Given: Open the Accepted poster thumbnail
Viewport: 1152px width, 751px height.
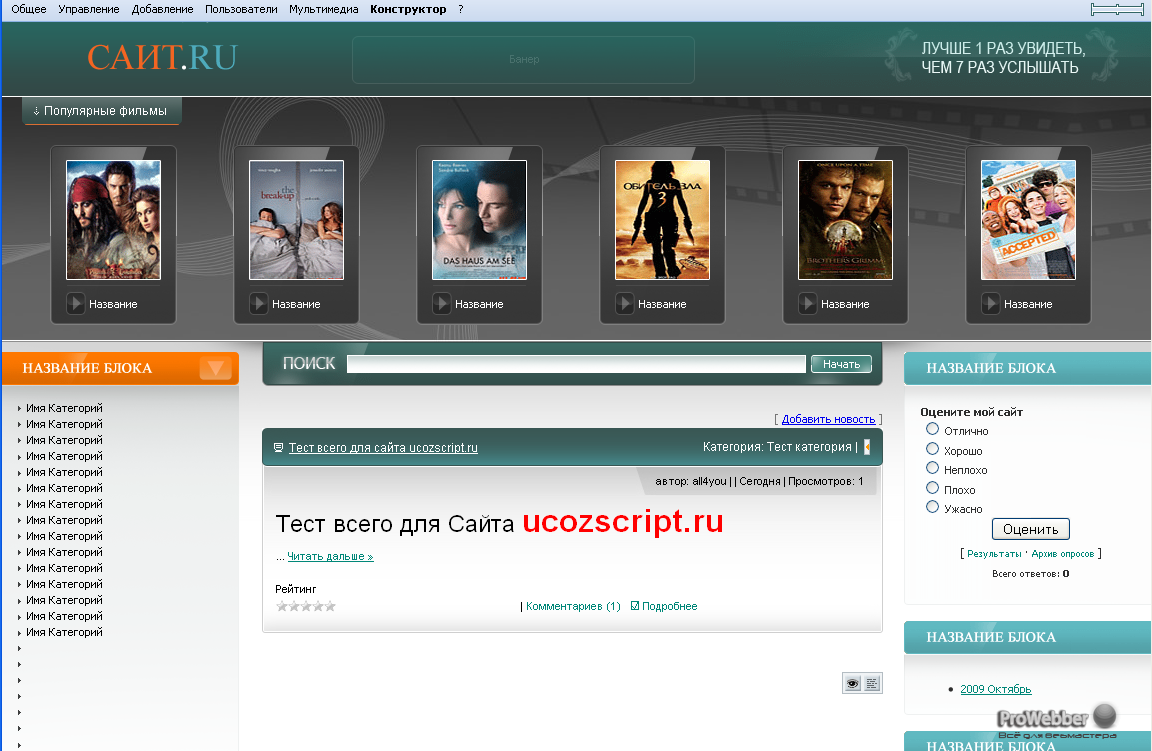Looking at the screenshot, I should (1028, 220).
